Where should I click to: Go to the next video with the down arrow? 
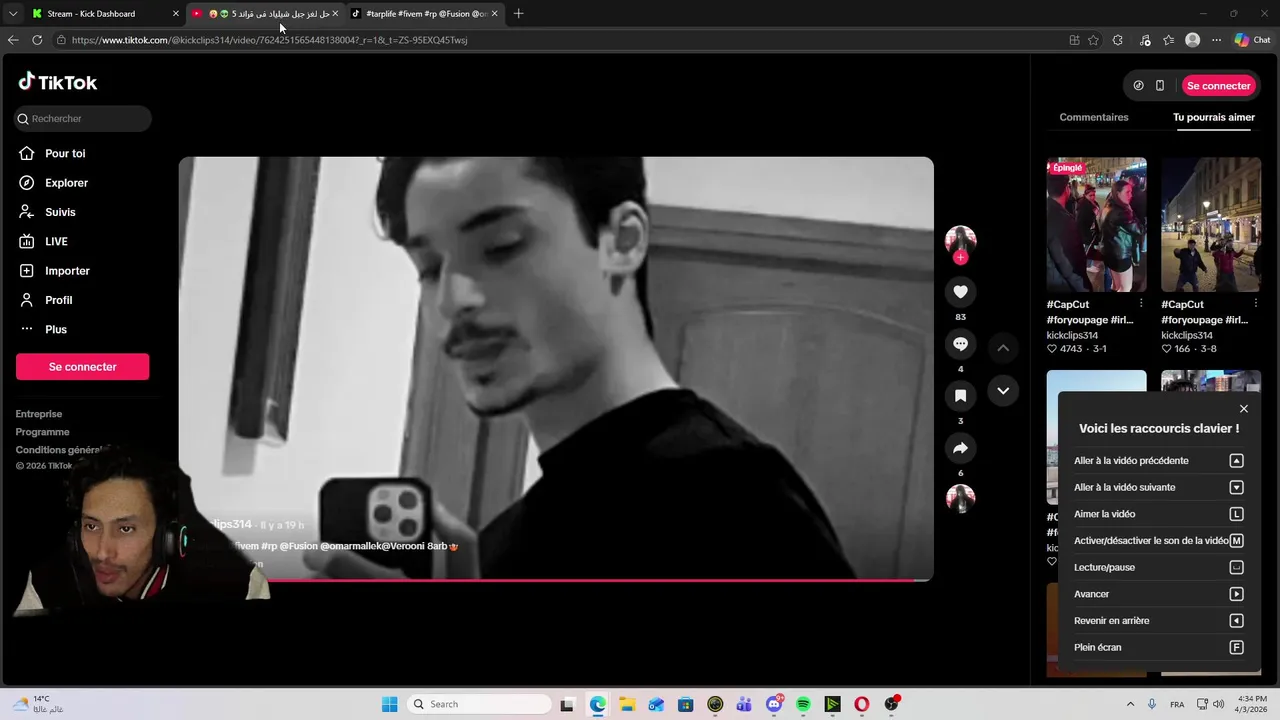click(x=1003, y=391)
